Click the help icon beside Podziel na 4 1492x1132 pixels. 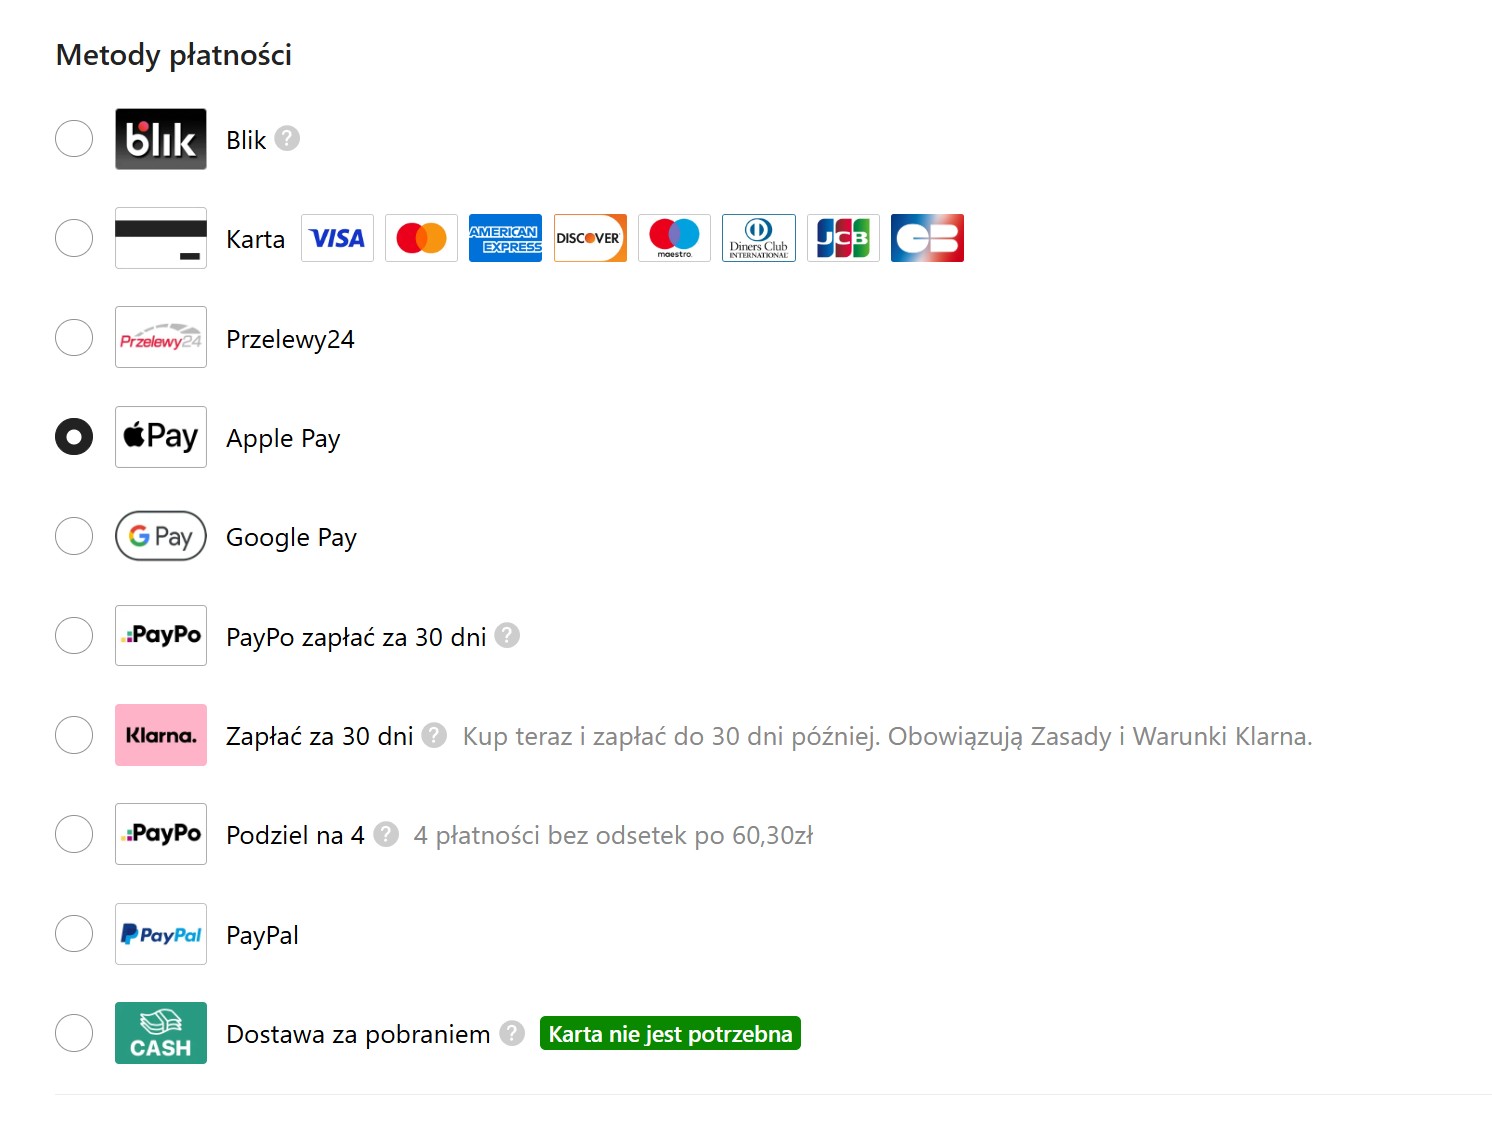[x=386, y=834]
